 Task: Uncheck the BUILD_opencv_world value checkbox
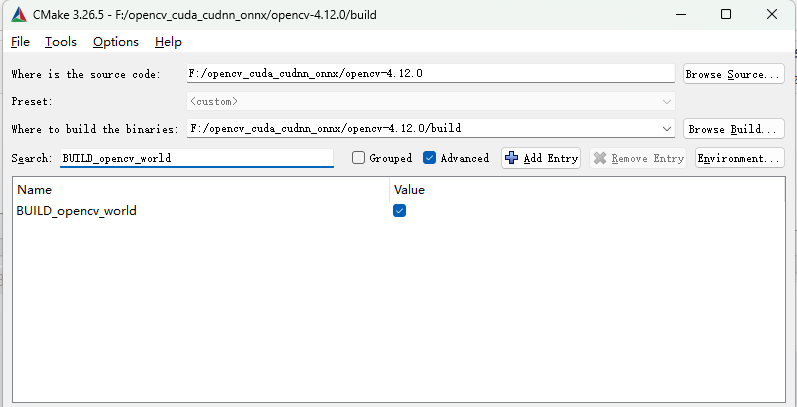(399, 211)
